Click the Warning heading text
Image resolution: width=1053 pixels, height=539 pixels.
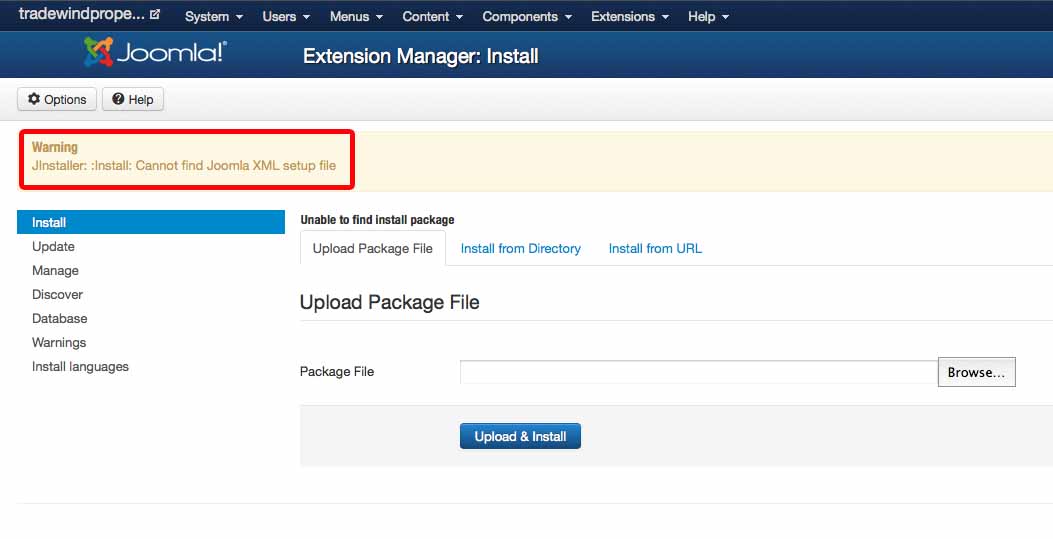[x=54, y=147]
